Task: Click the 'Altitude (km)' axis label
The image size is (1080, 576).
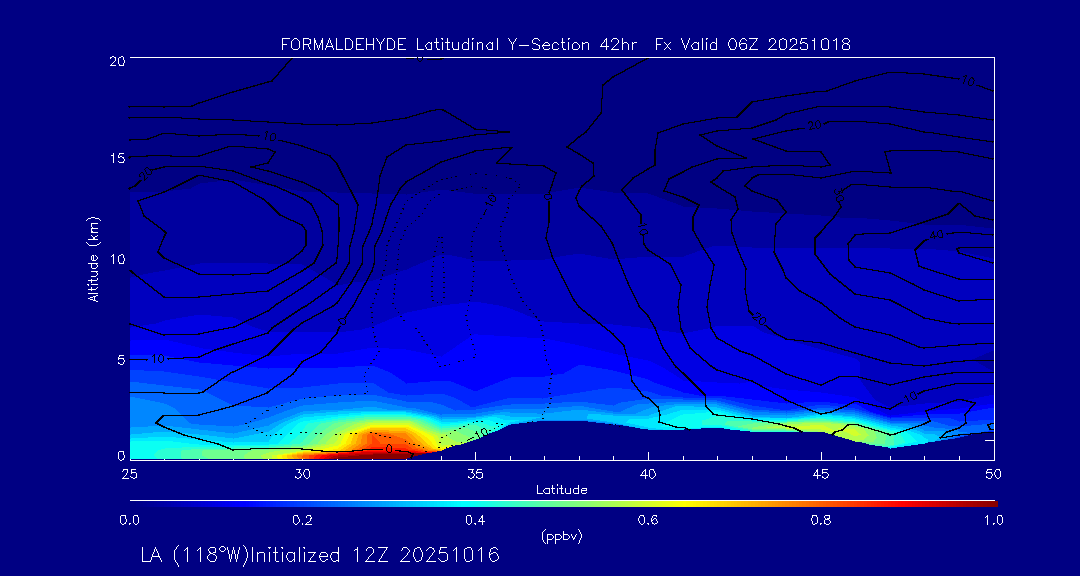Action: click(92, 259)
